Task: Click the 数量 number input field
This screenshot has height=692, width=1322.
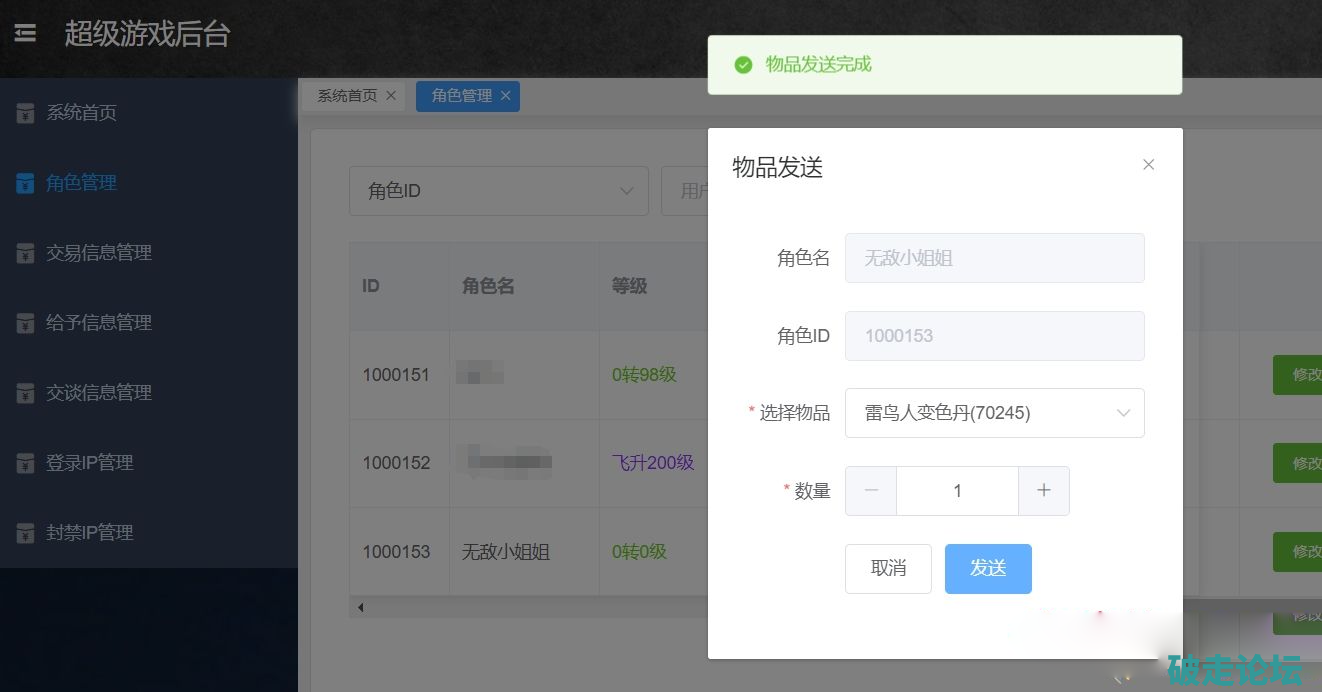Action: (x=957, y=491)
